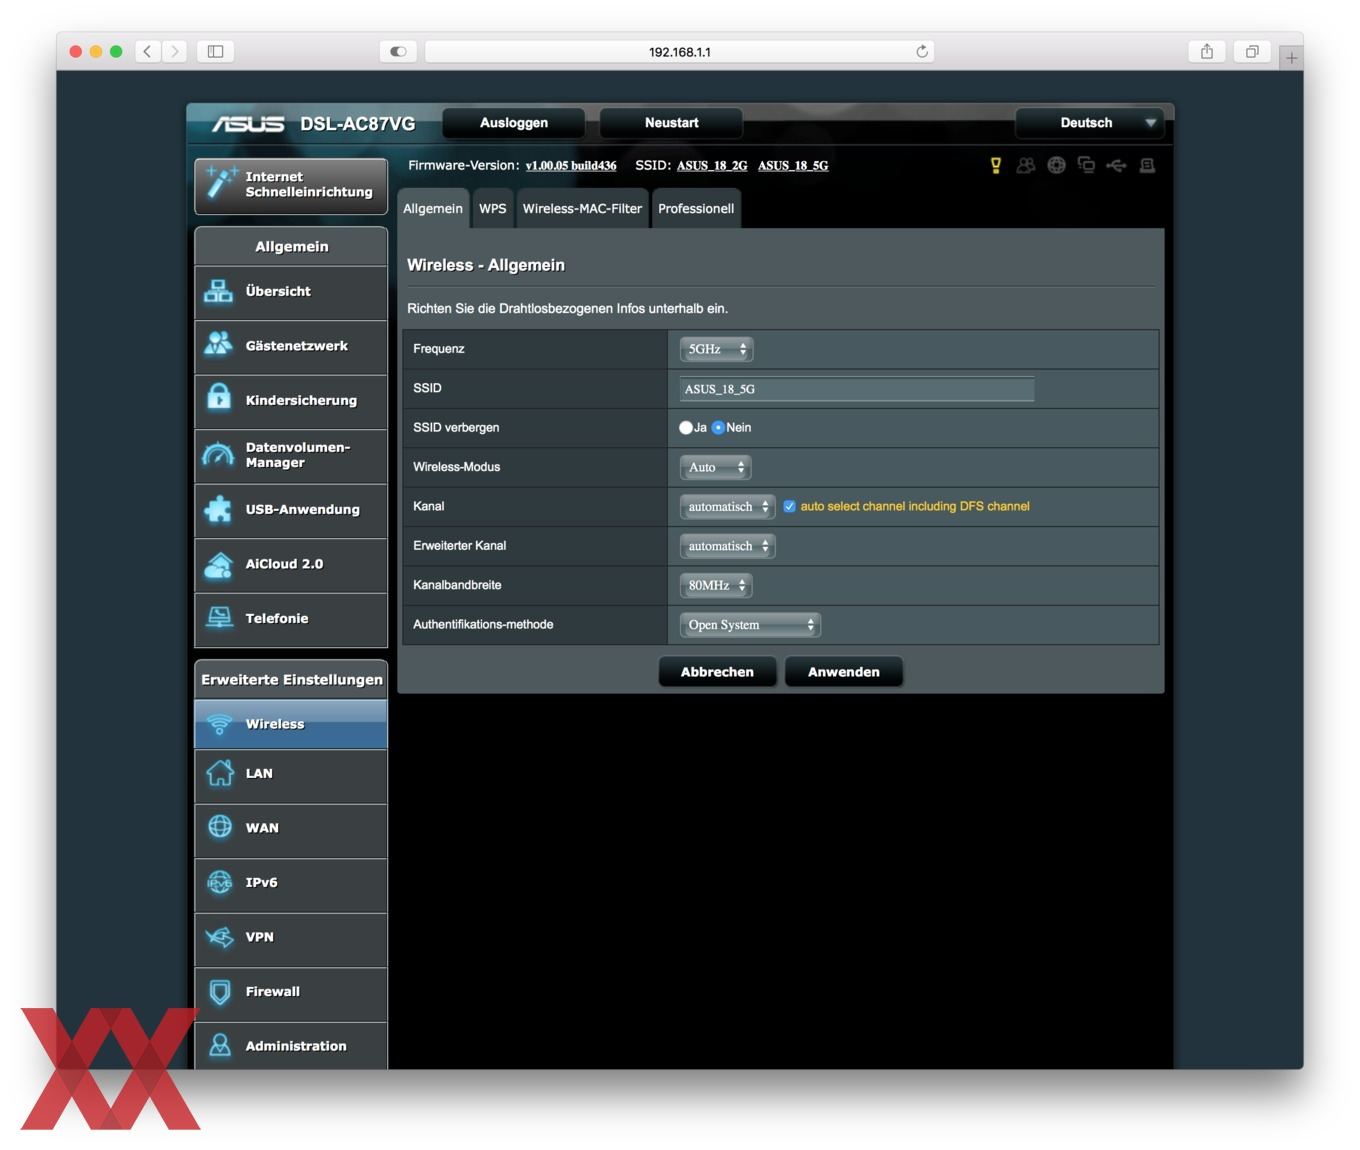Click the guest network users status icon
This screenshot has width=1360, height=1150.
1026,165
